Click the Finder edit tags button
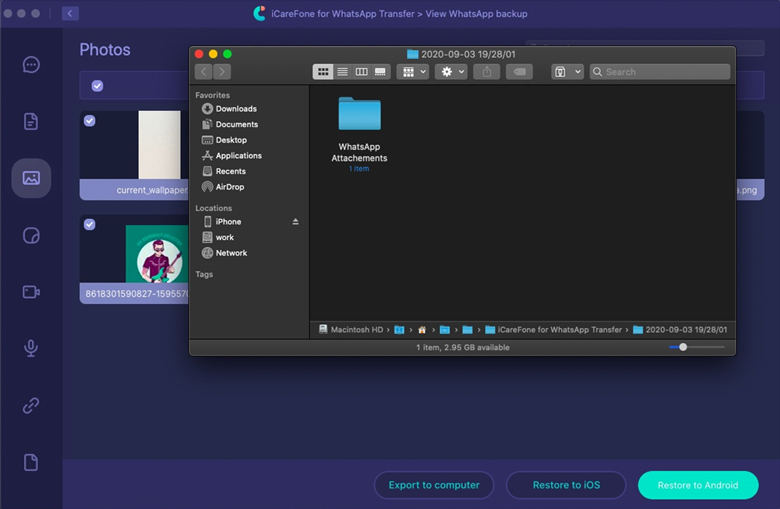The image size is (780, 509). coord(519,72)
